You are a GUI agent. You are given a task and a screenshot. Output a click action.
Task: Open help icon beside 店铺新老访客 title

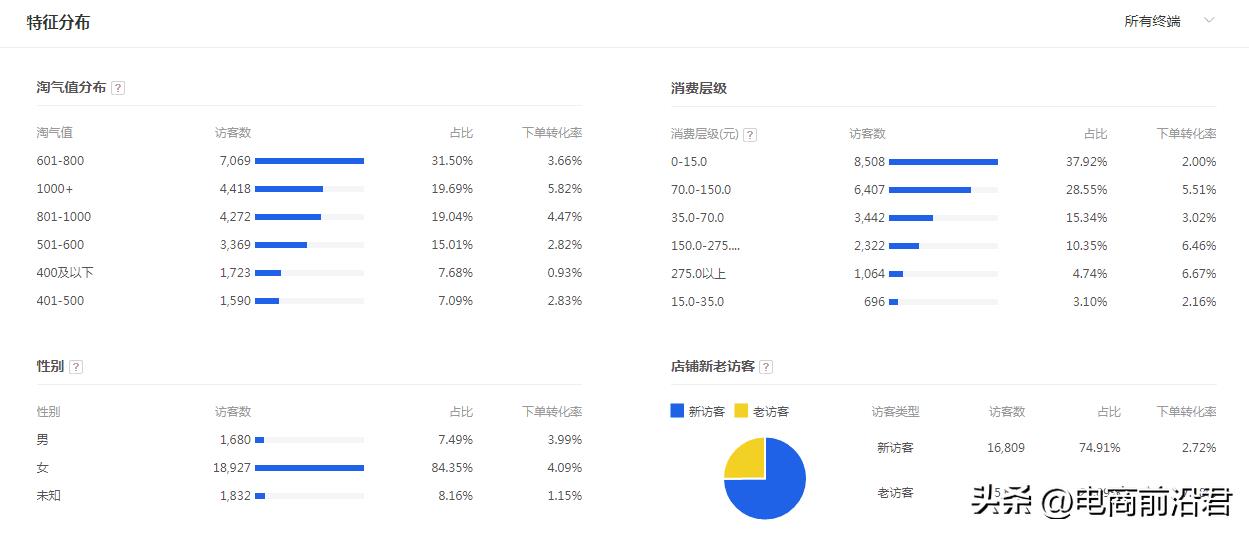766,367
